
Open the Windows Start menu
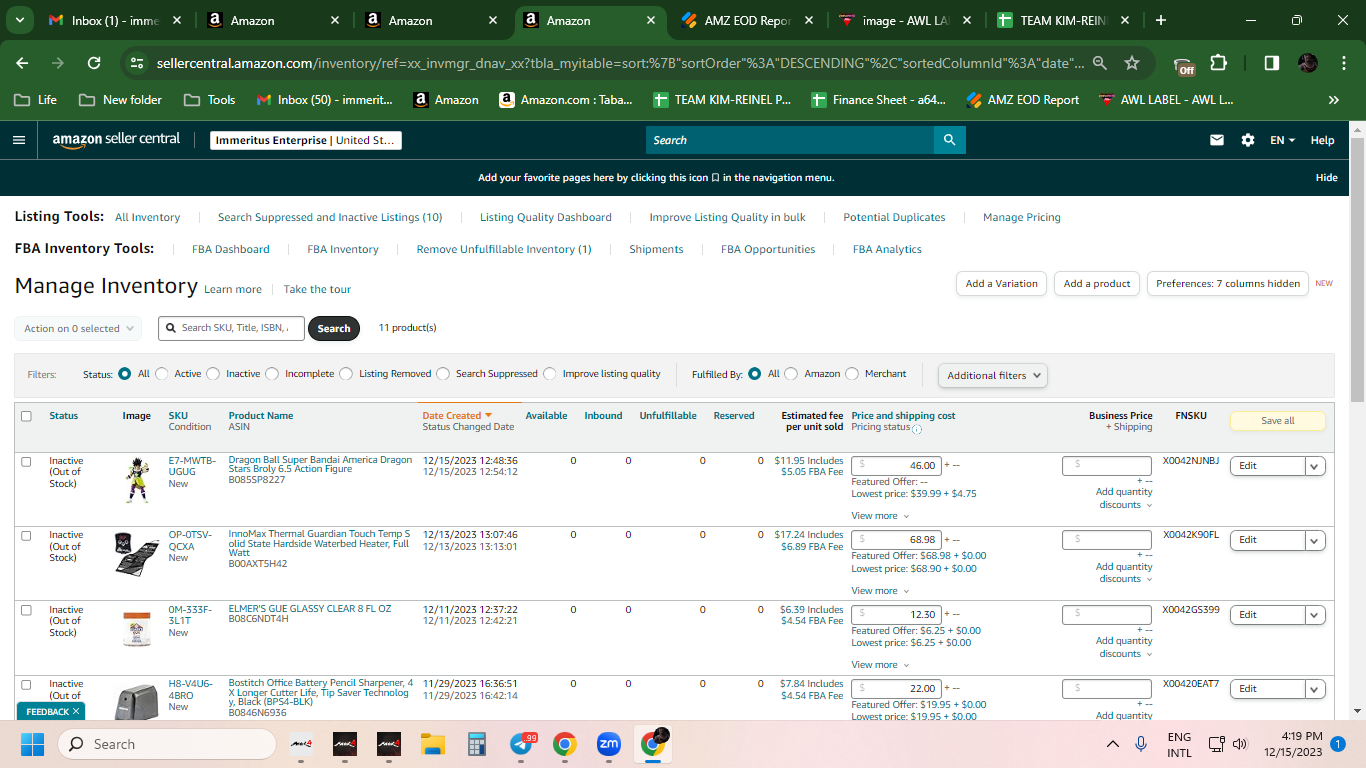tap(32, 744)
